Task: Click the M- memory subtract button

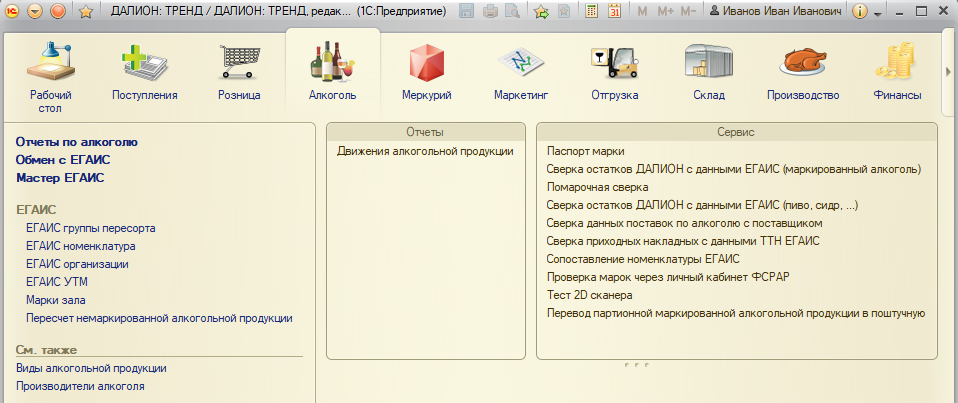Action: pos(688,11)
